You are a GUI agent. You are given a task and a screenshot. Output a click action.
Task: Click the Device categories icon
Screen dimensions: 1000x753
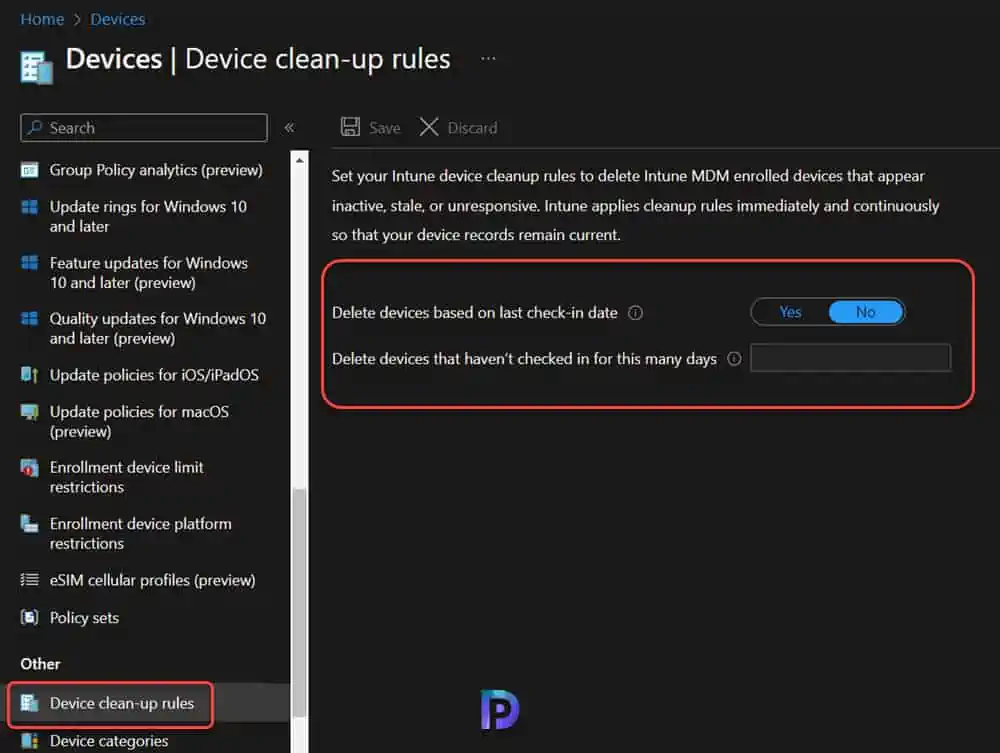click(29, 740)
